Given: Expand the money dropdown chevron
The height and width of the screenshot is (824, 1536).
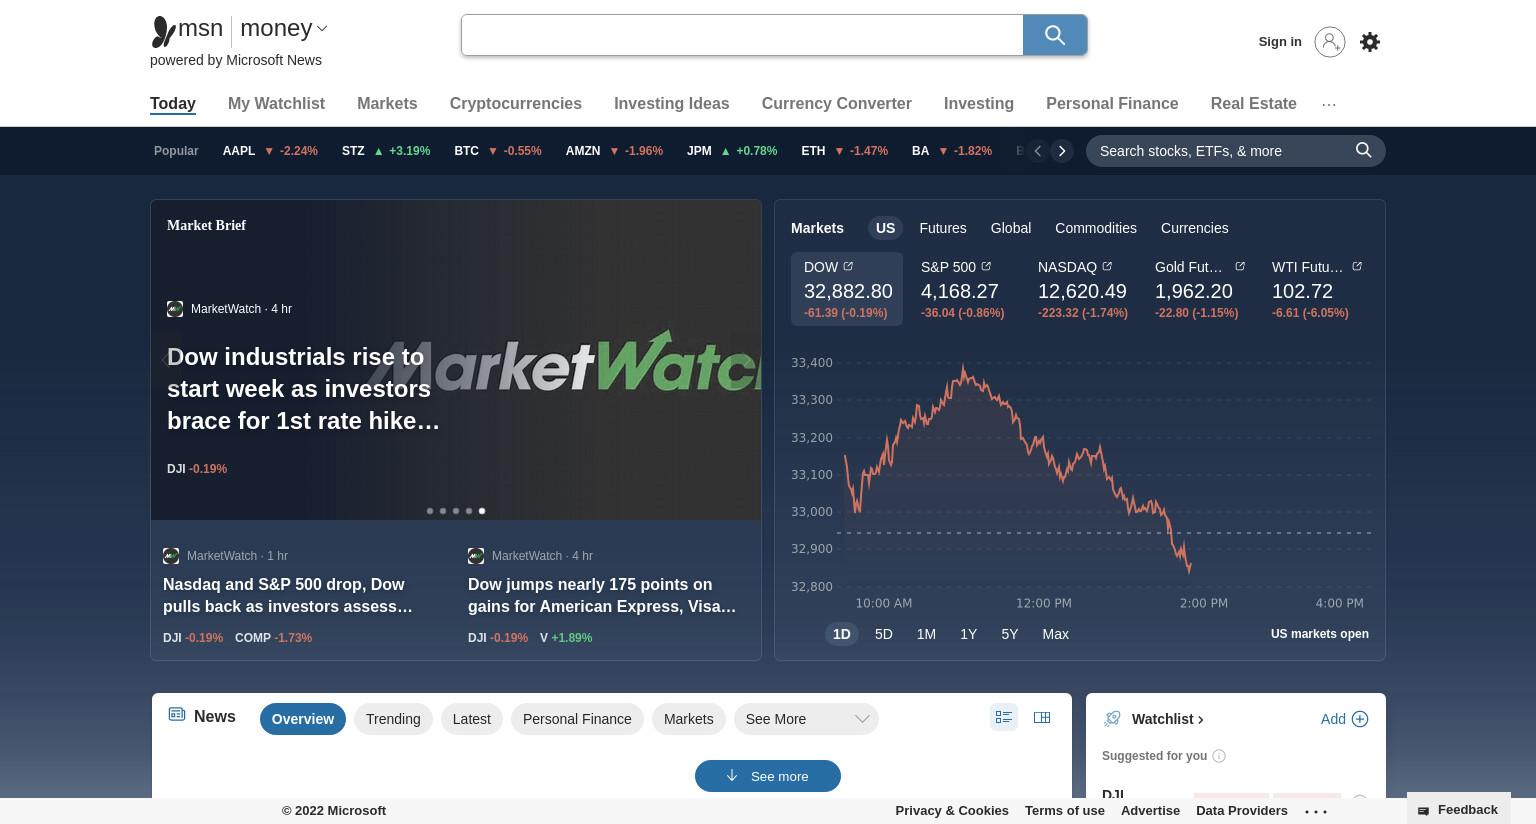Looking at the screenshot, I should (322, 29).
